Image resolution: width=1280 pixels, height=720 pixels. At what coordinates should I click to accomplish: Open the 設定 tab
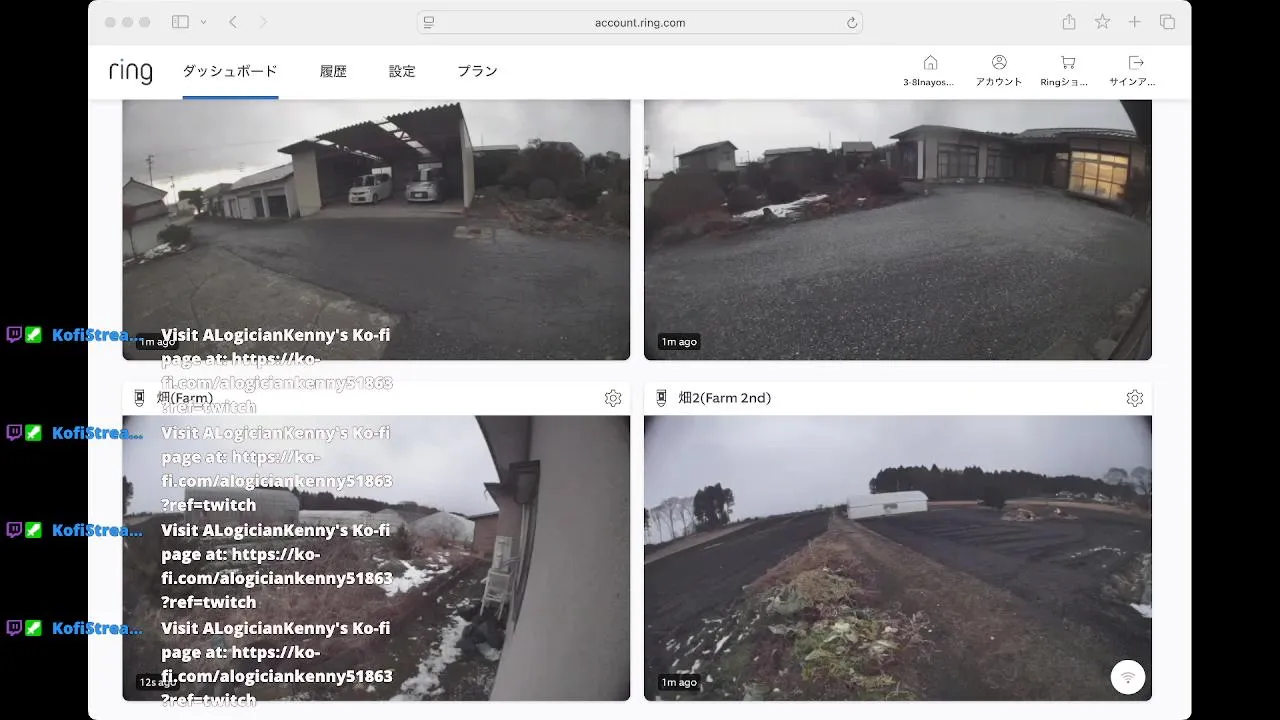click(x=402, y=71)
